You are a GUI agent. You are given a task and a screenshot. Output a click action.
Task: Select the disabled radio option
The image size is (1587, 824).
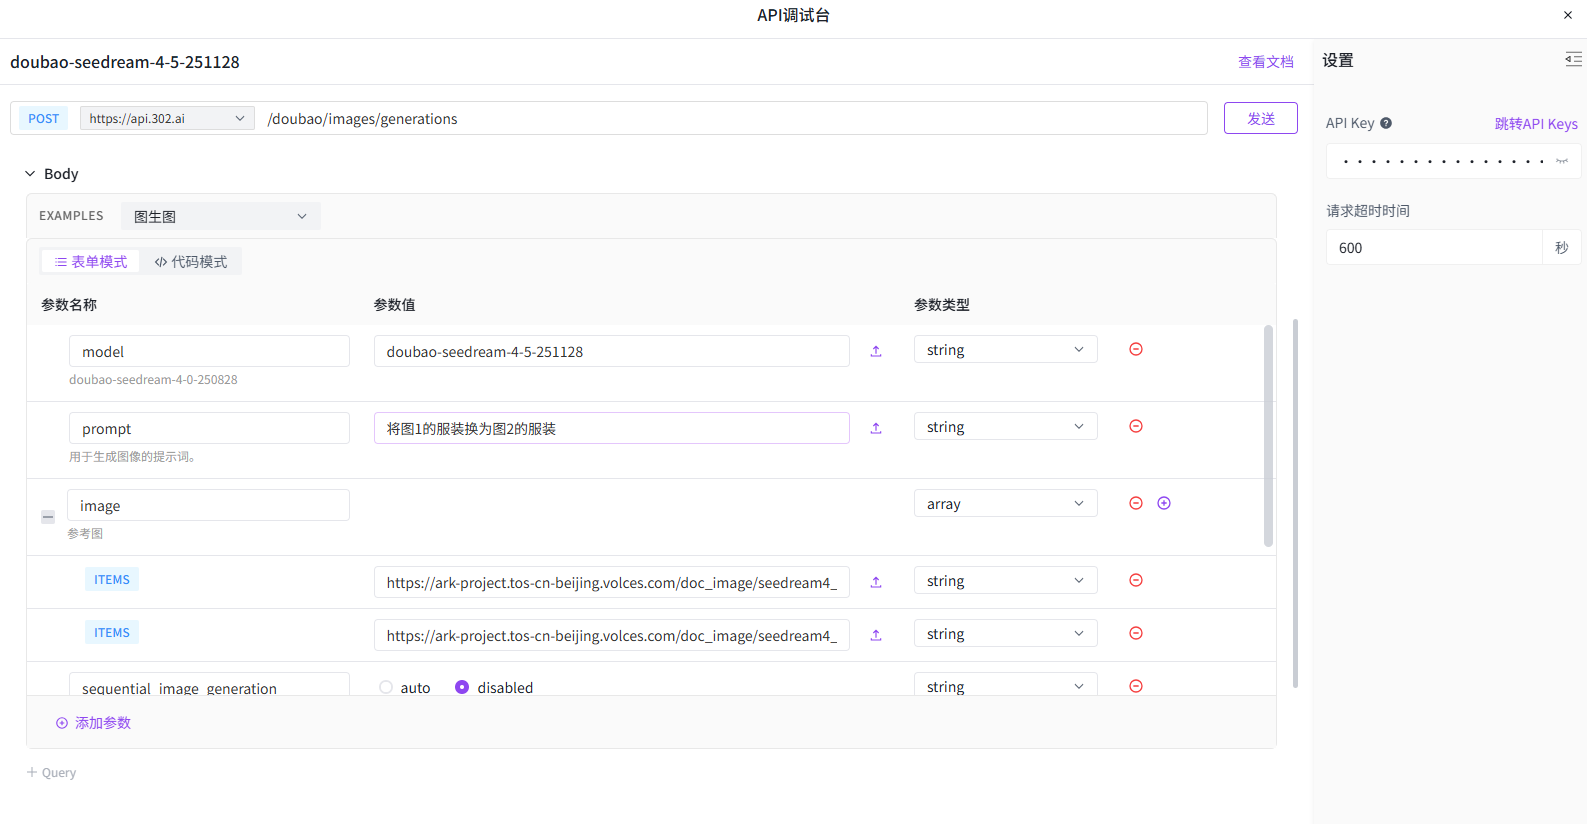click(x=462, y=687)
